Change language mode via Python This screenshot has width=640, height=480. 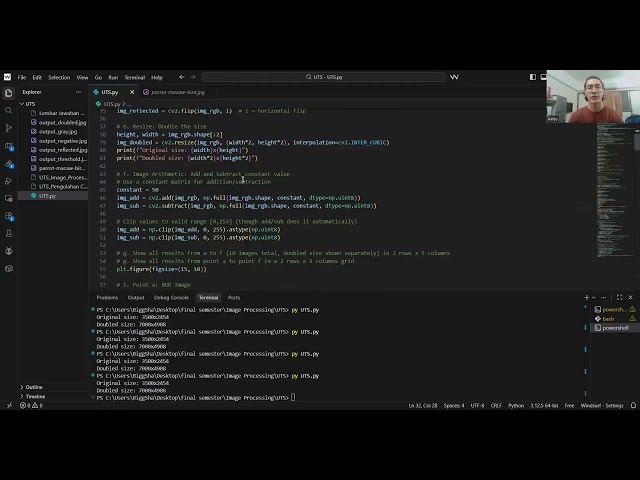point(516,405)
